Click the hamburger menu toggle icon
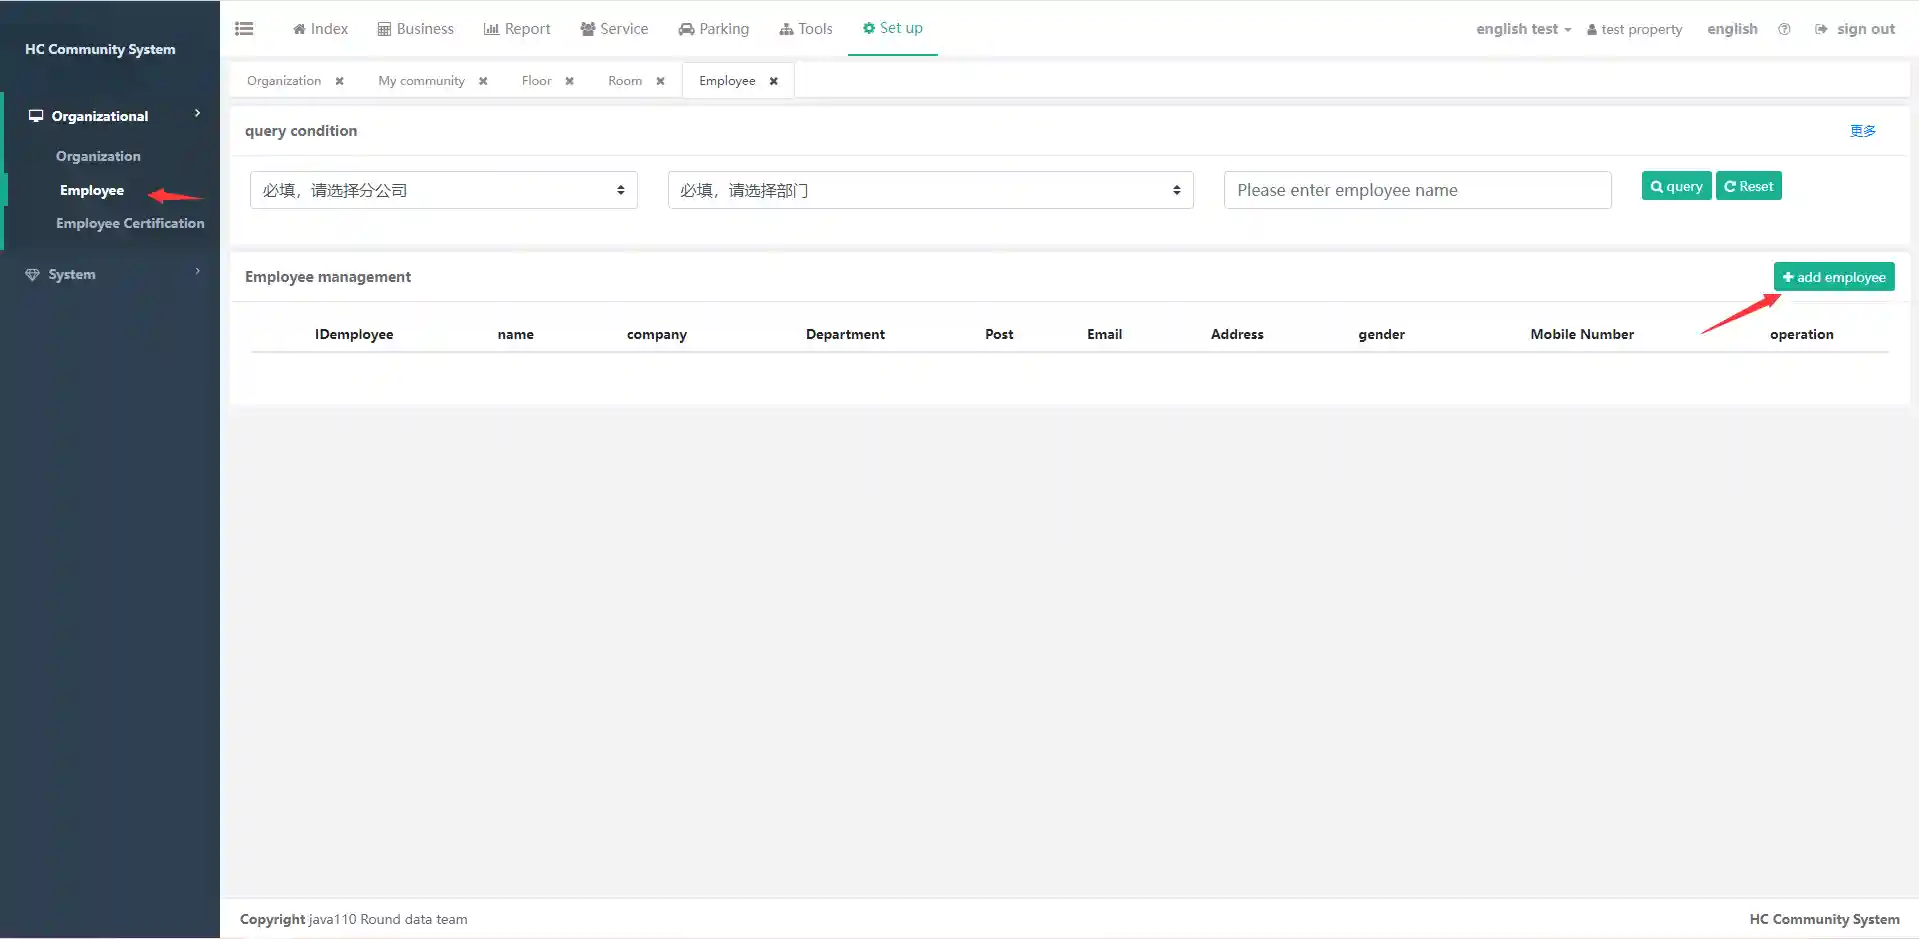 (x=244, y=29)
